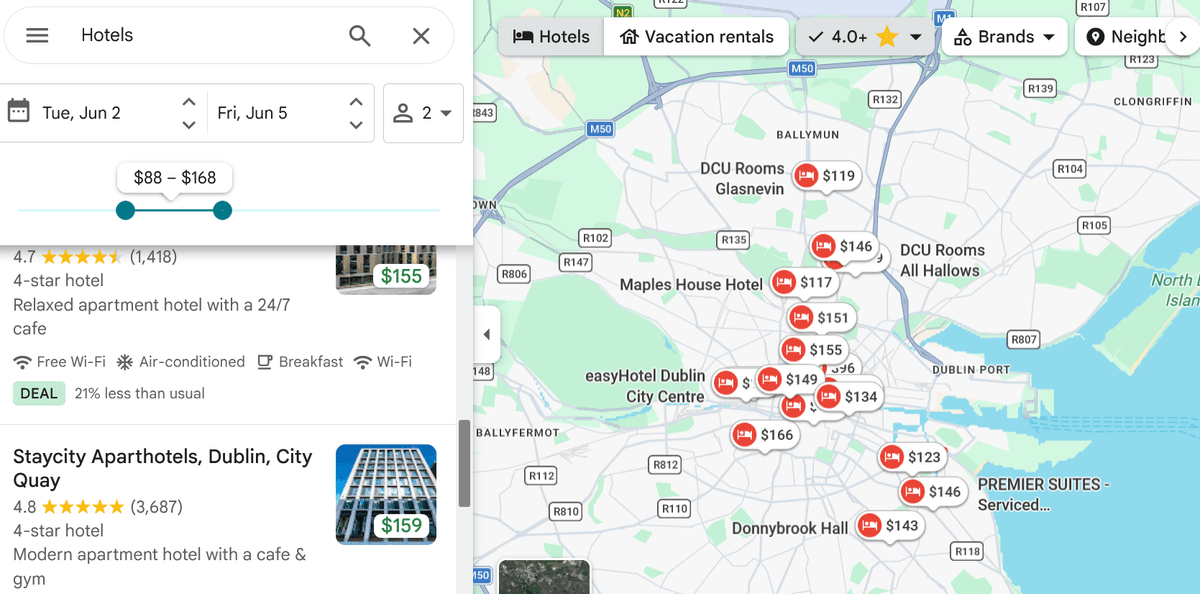Open the guest count dropdown
Screen dimensions: 1200x594
[x=423, y=113]
